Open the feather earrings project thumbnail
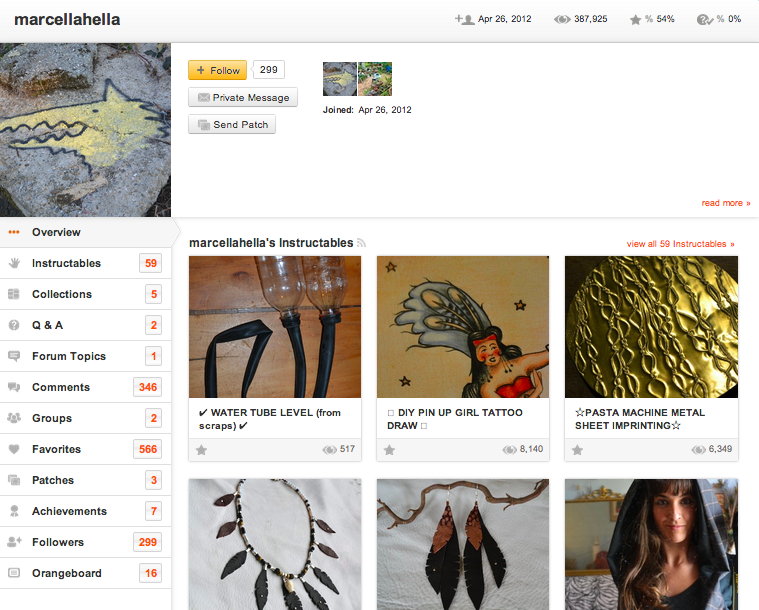This screenshot has height=610, width=759. (463, 544)
